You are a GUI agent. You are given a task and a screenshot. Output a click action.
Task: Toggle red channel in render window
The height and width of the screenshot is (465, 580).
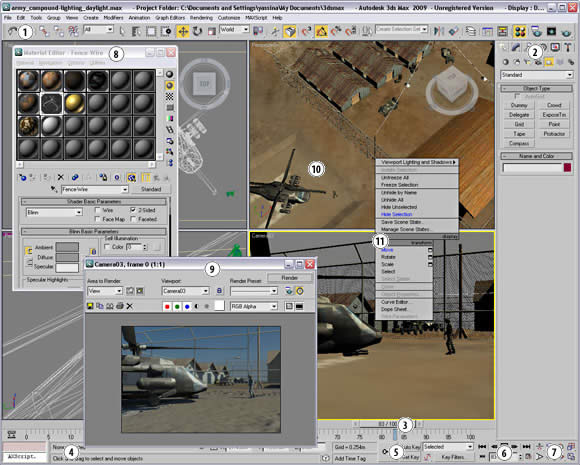167,306
